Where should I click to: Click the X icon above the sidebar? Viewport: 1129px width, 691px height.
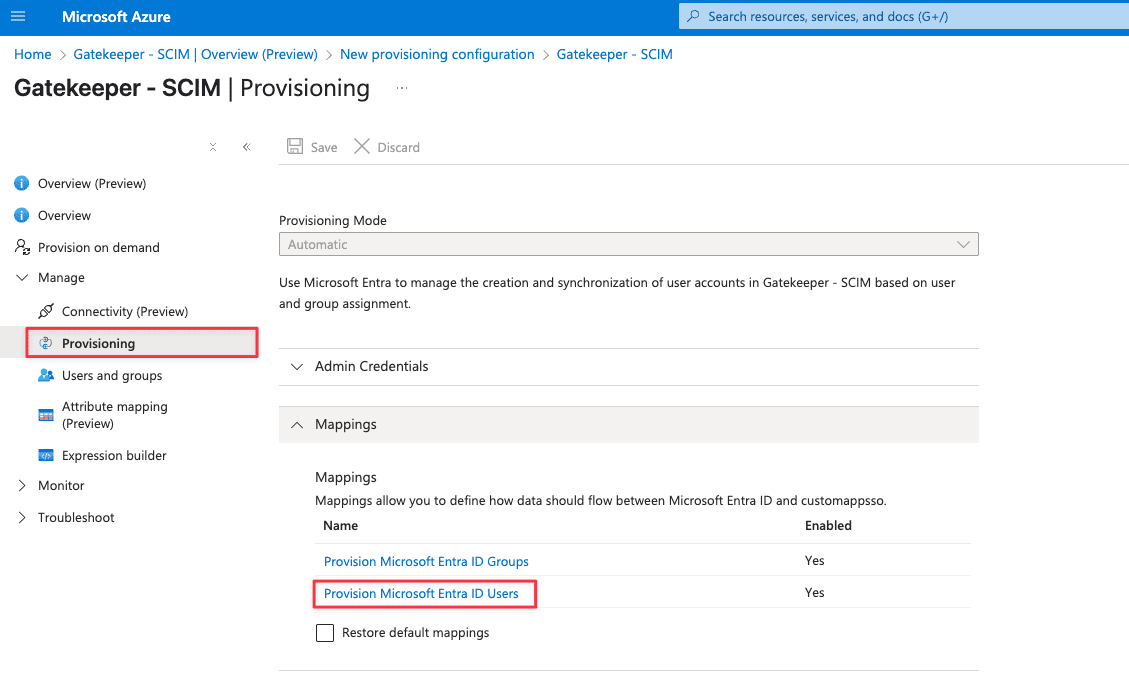[212, 146]
